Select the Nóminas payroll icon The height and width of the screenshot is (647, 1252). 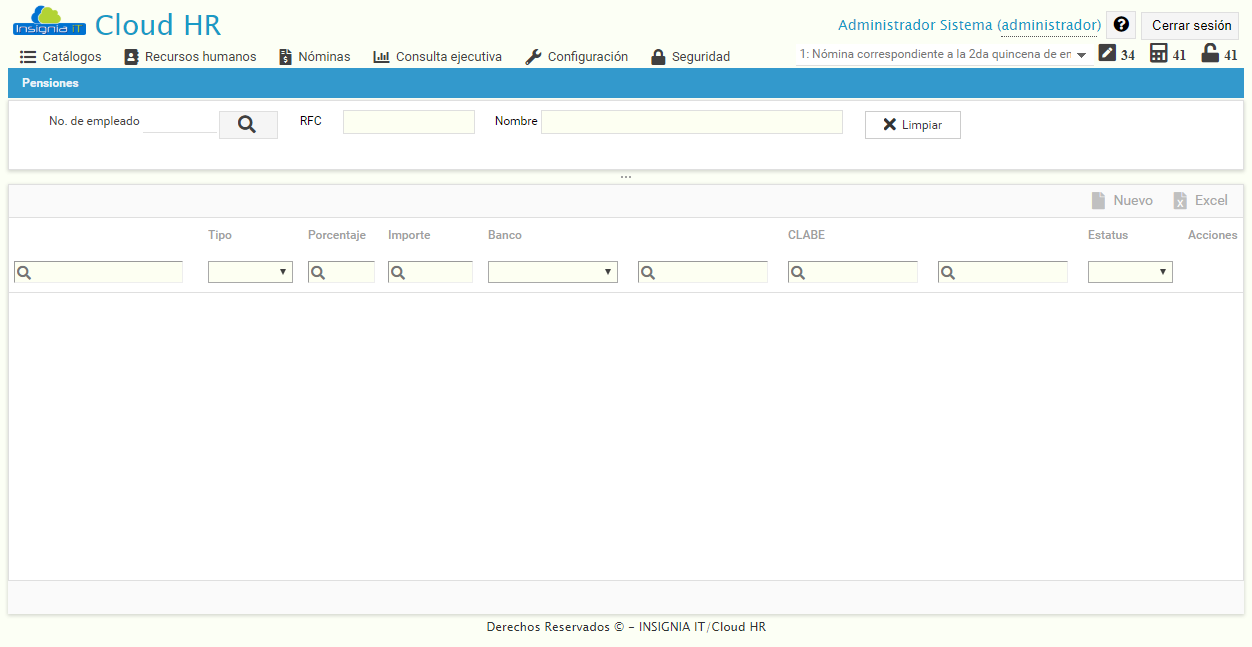285,56
